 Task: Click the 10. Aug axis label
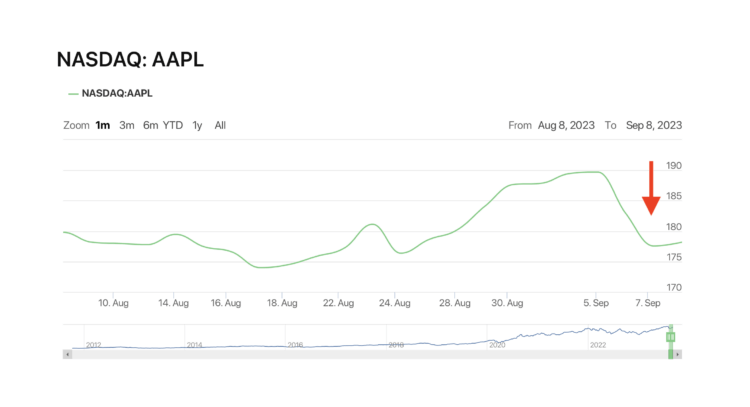pyautogui.click(x=113, y=303)
